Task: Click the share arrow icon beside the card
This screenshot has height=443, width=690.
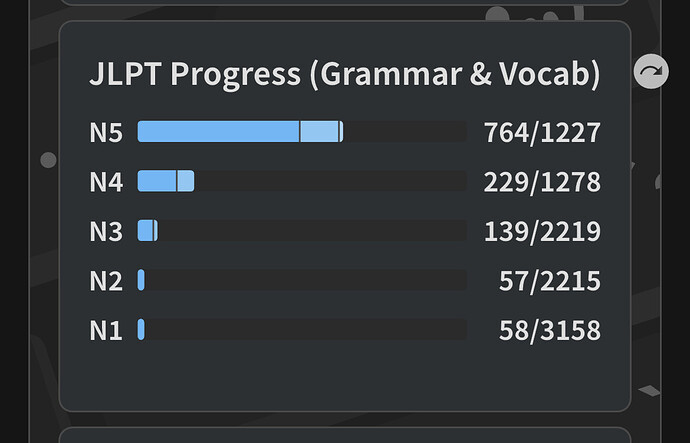Action: [x=651, y=71]
